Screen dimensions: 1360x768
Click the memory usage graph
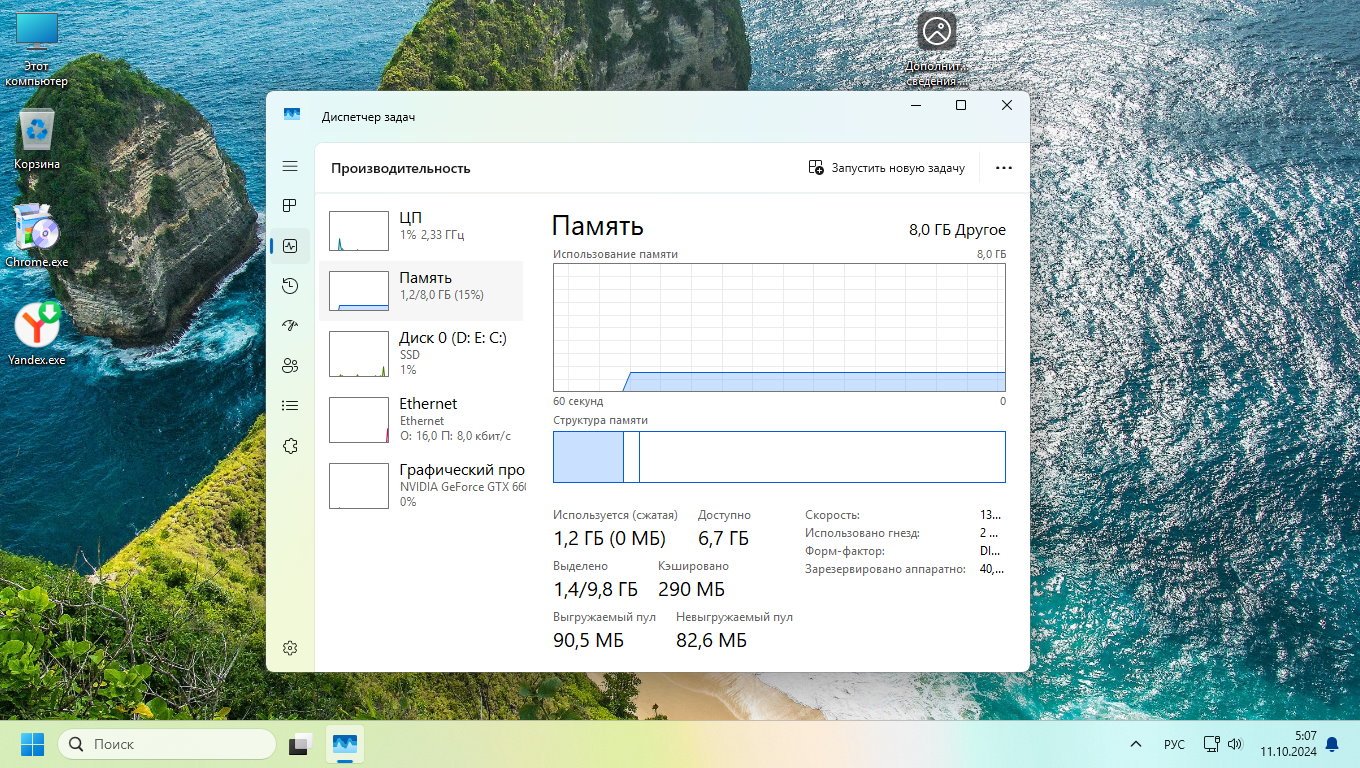tap(779, 327)
